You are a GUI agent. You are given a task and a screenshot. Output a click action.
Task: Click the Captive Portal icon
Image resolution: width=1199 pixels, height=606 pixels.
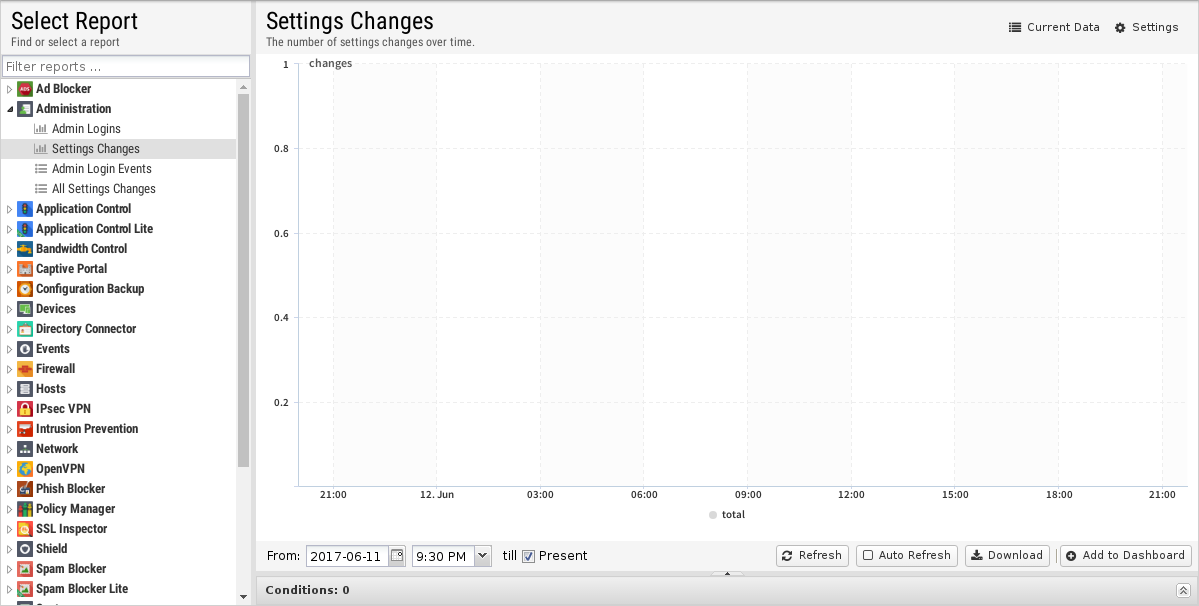[x=24, y=269]
